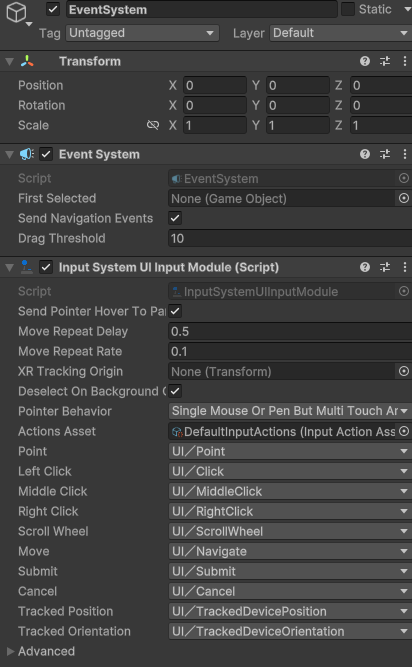Open the Pointer Behavior dropdown
Screen dimensions: 412x667
(290, 411)
